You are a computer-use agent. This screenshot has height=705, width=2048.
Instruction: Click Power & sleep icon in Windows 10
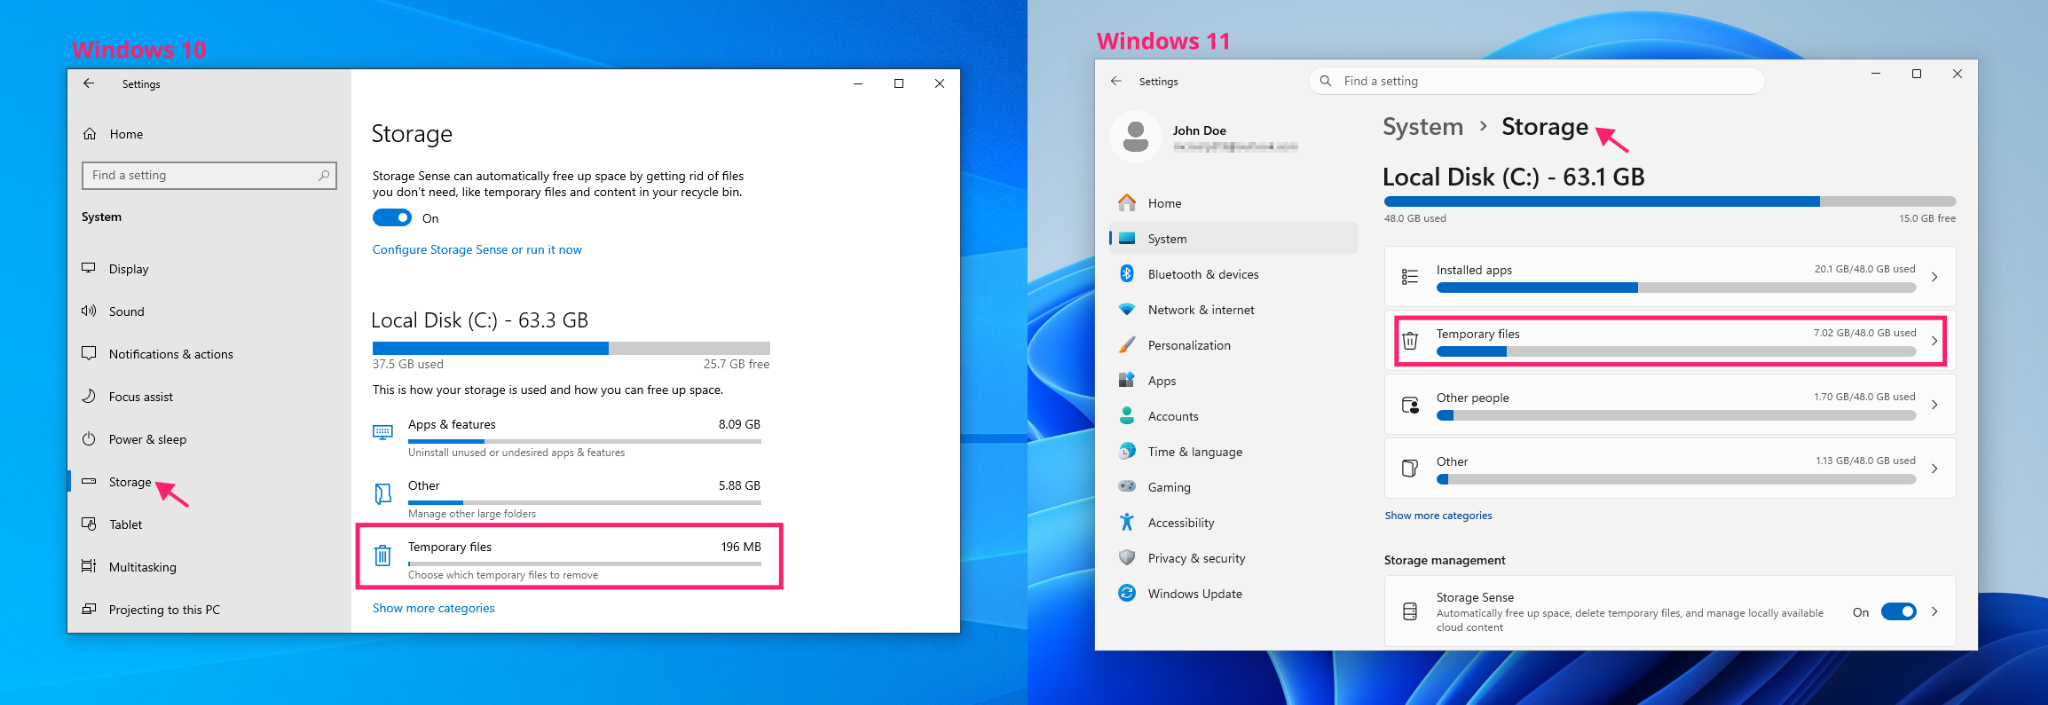(x=89, y=439)
